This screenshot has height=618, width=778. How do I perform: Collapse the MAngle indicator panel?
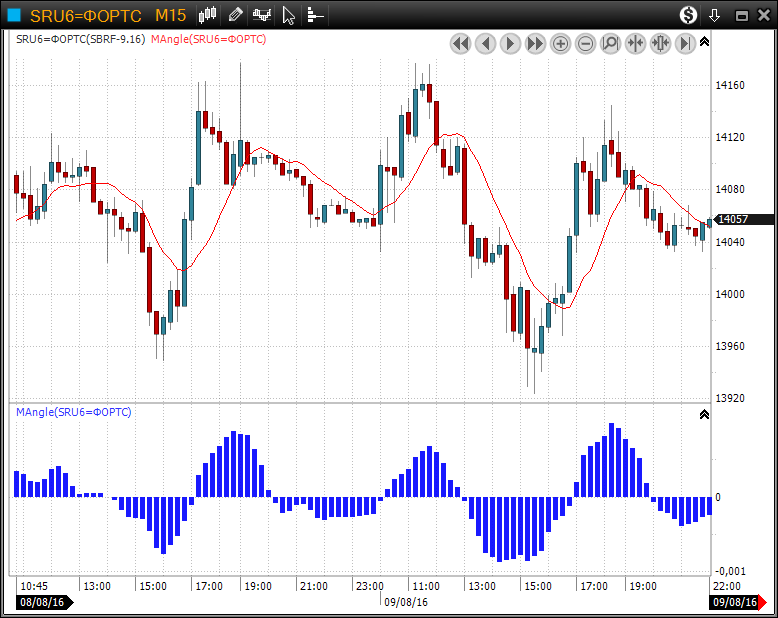[x=704, y=413]
